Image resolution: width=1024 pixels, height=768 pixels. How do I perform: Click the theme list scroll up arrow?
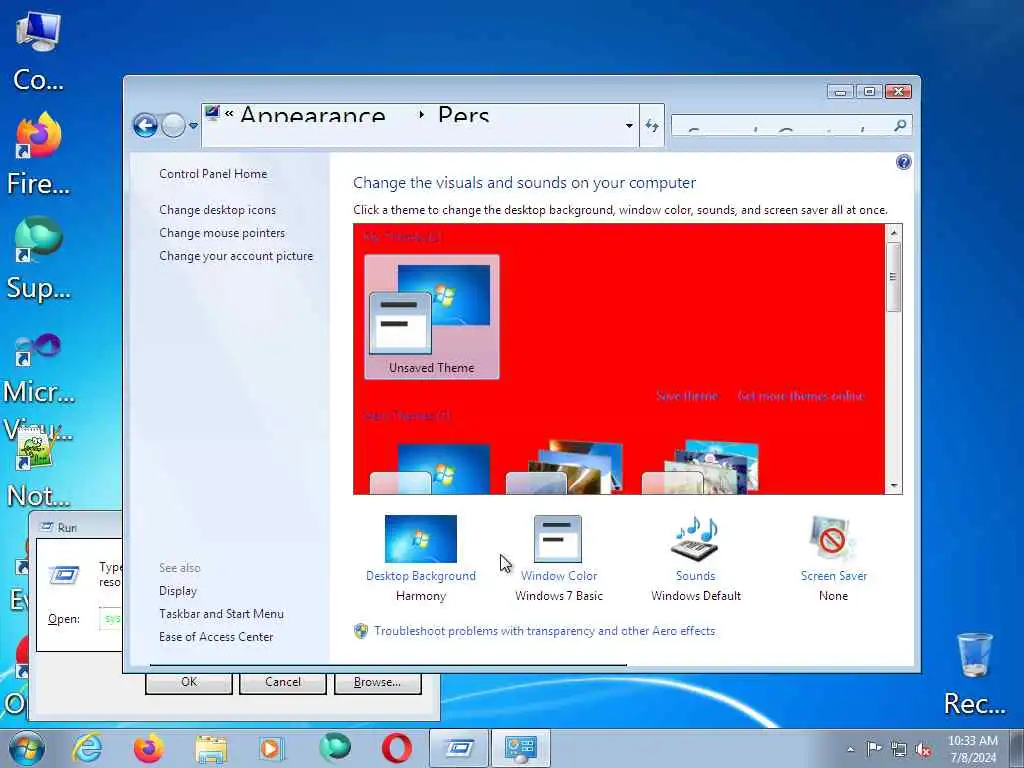[x=893, y=232]
